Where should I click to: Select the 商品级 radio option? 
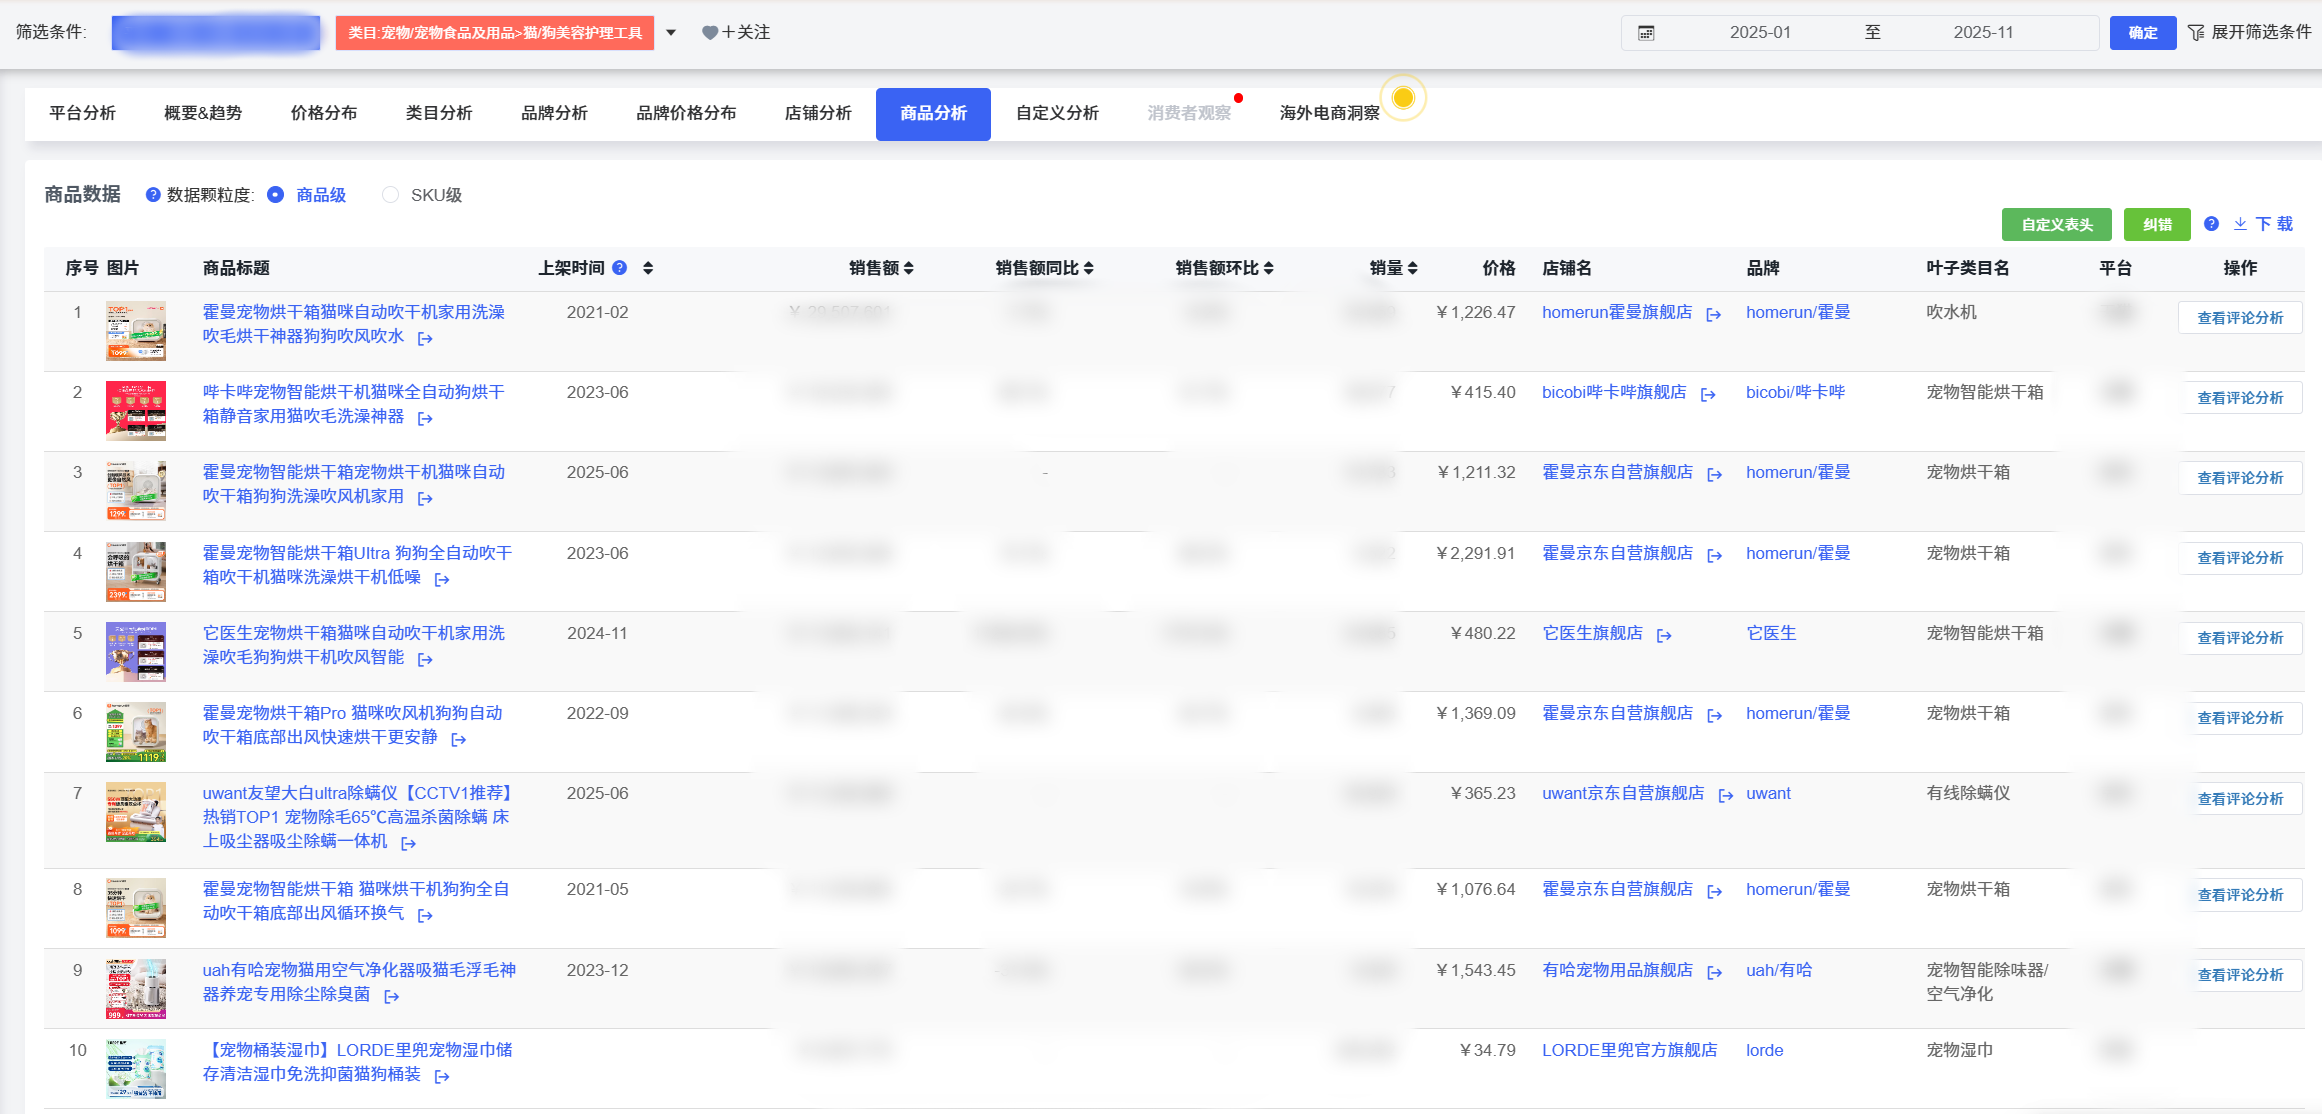pos(275,194)
